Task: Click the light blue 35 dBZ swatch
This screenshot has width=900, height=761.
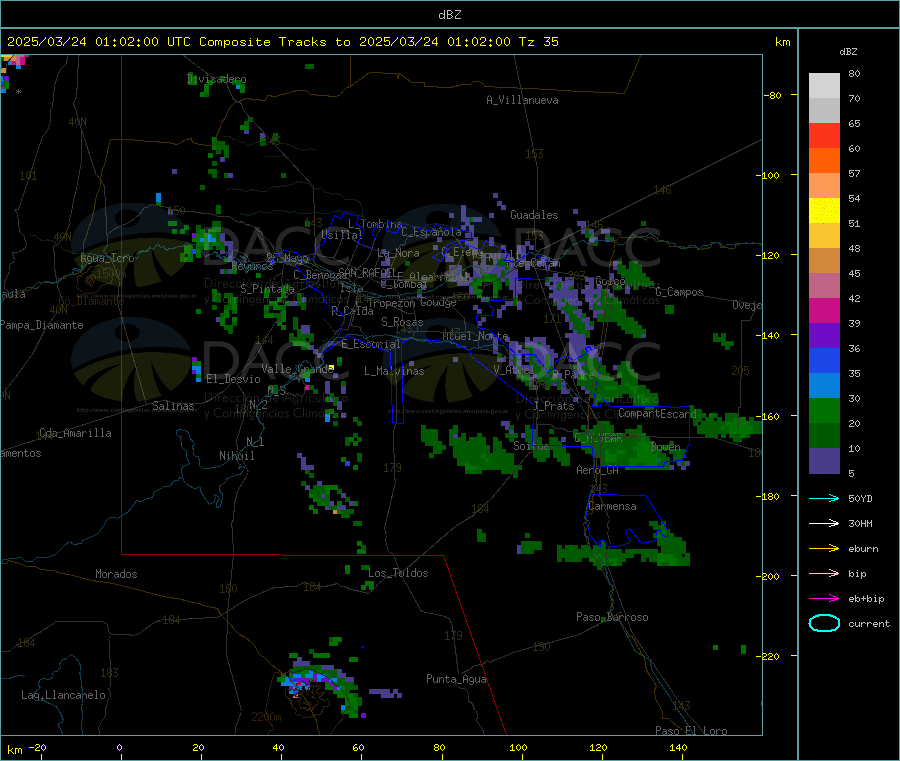Action: point(824,386)
